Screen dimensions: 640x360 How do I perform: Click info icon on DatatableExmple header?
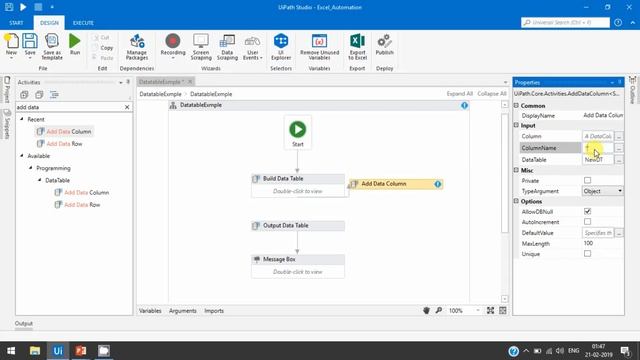[464, 105]
